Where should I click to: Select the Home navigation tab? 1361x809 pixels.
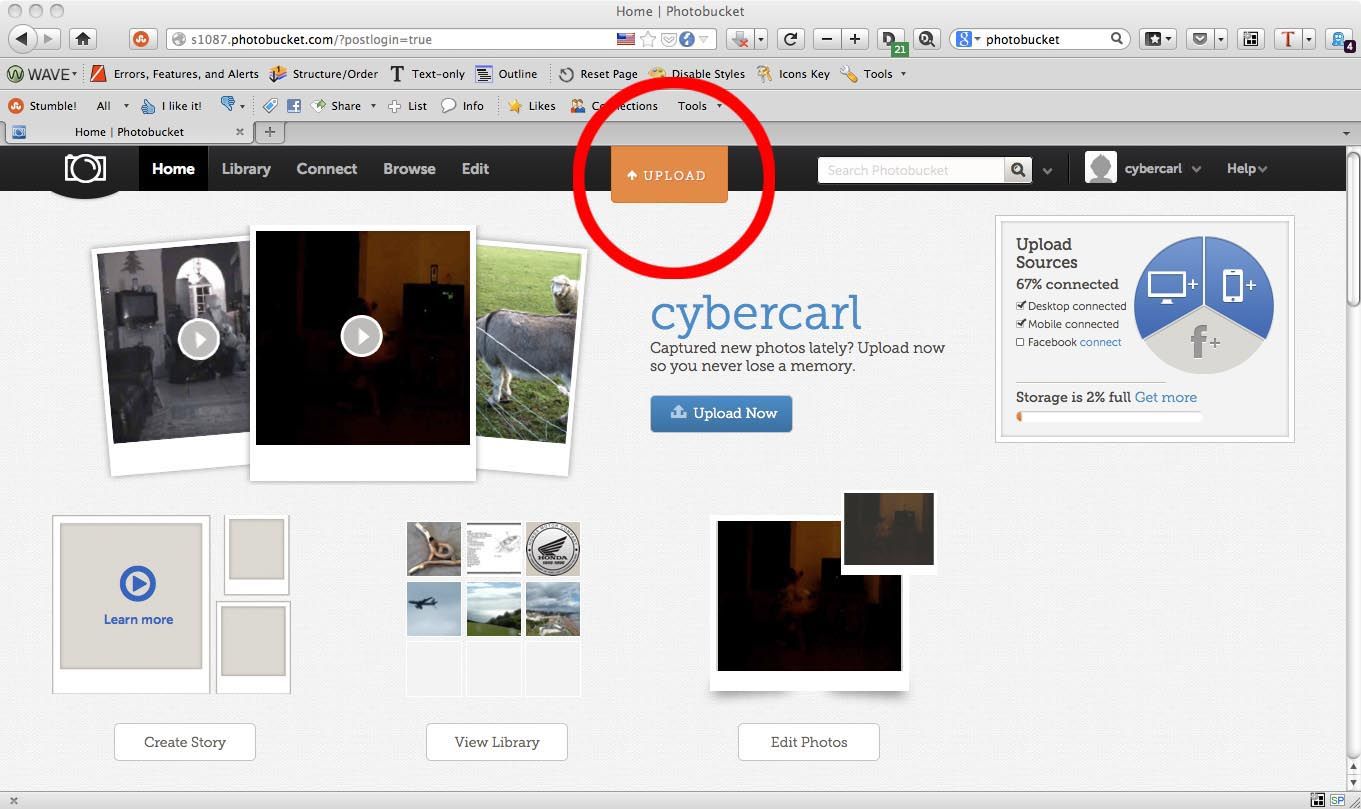[x=173, y=168]
